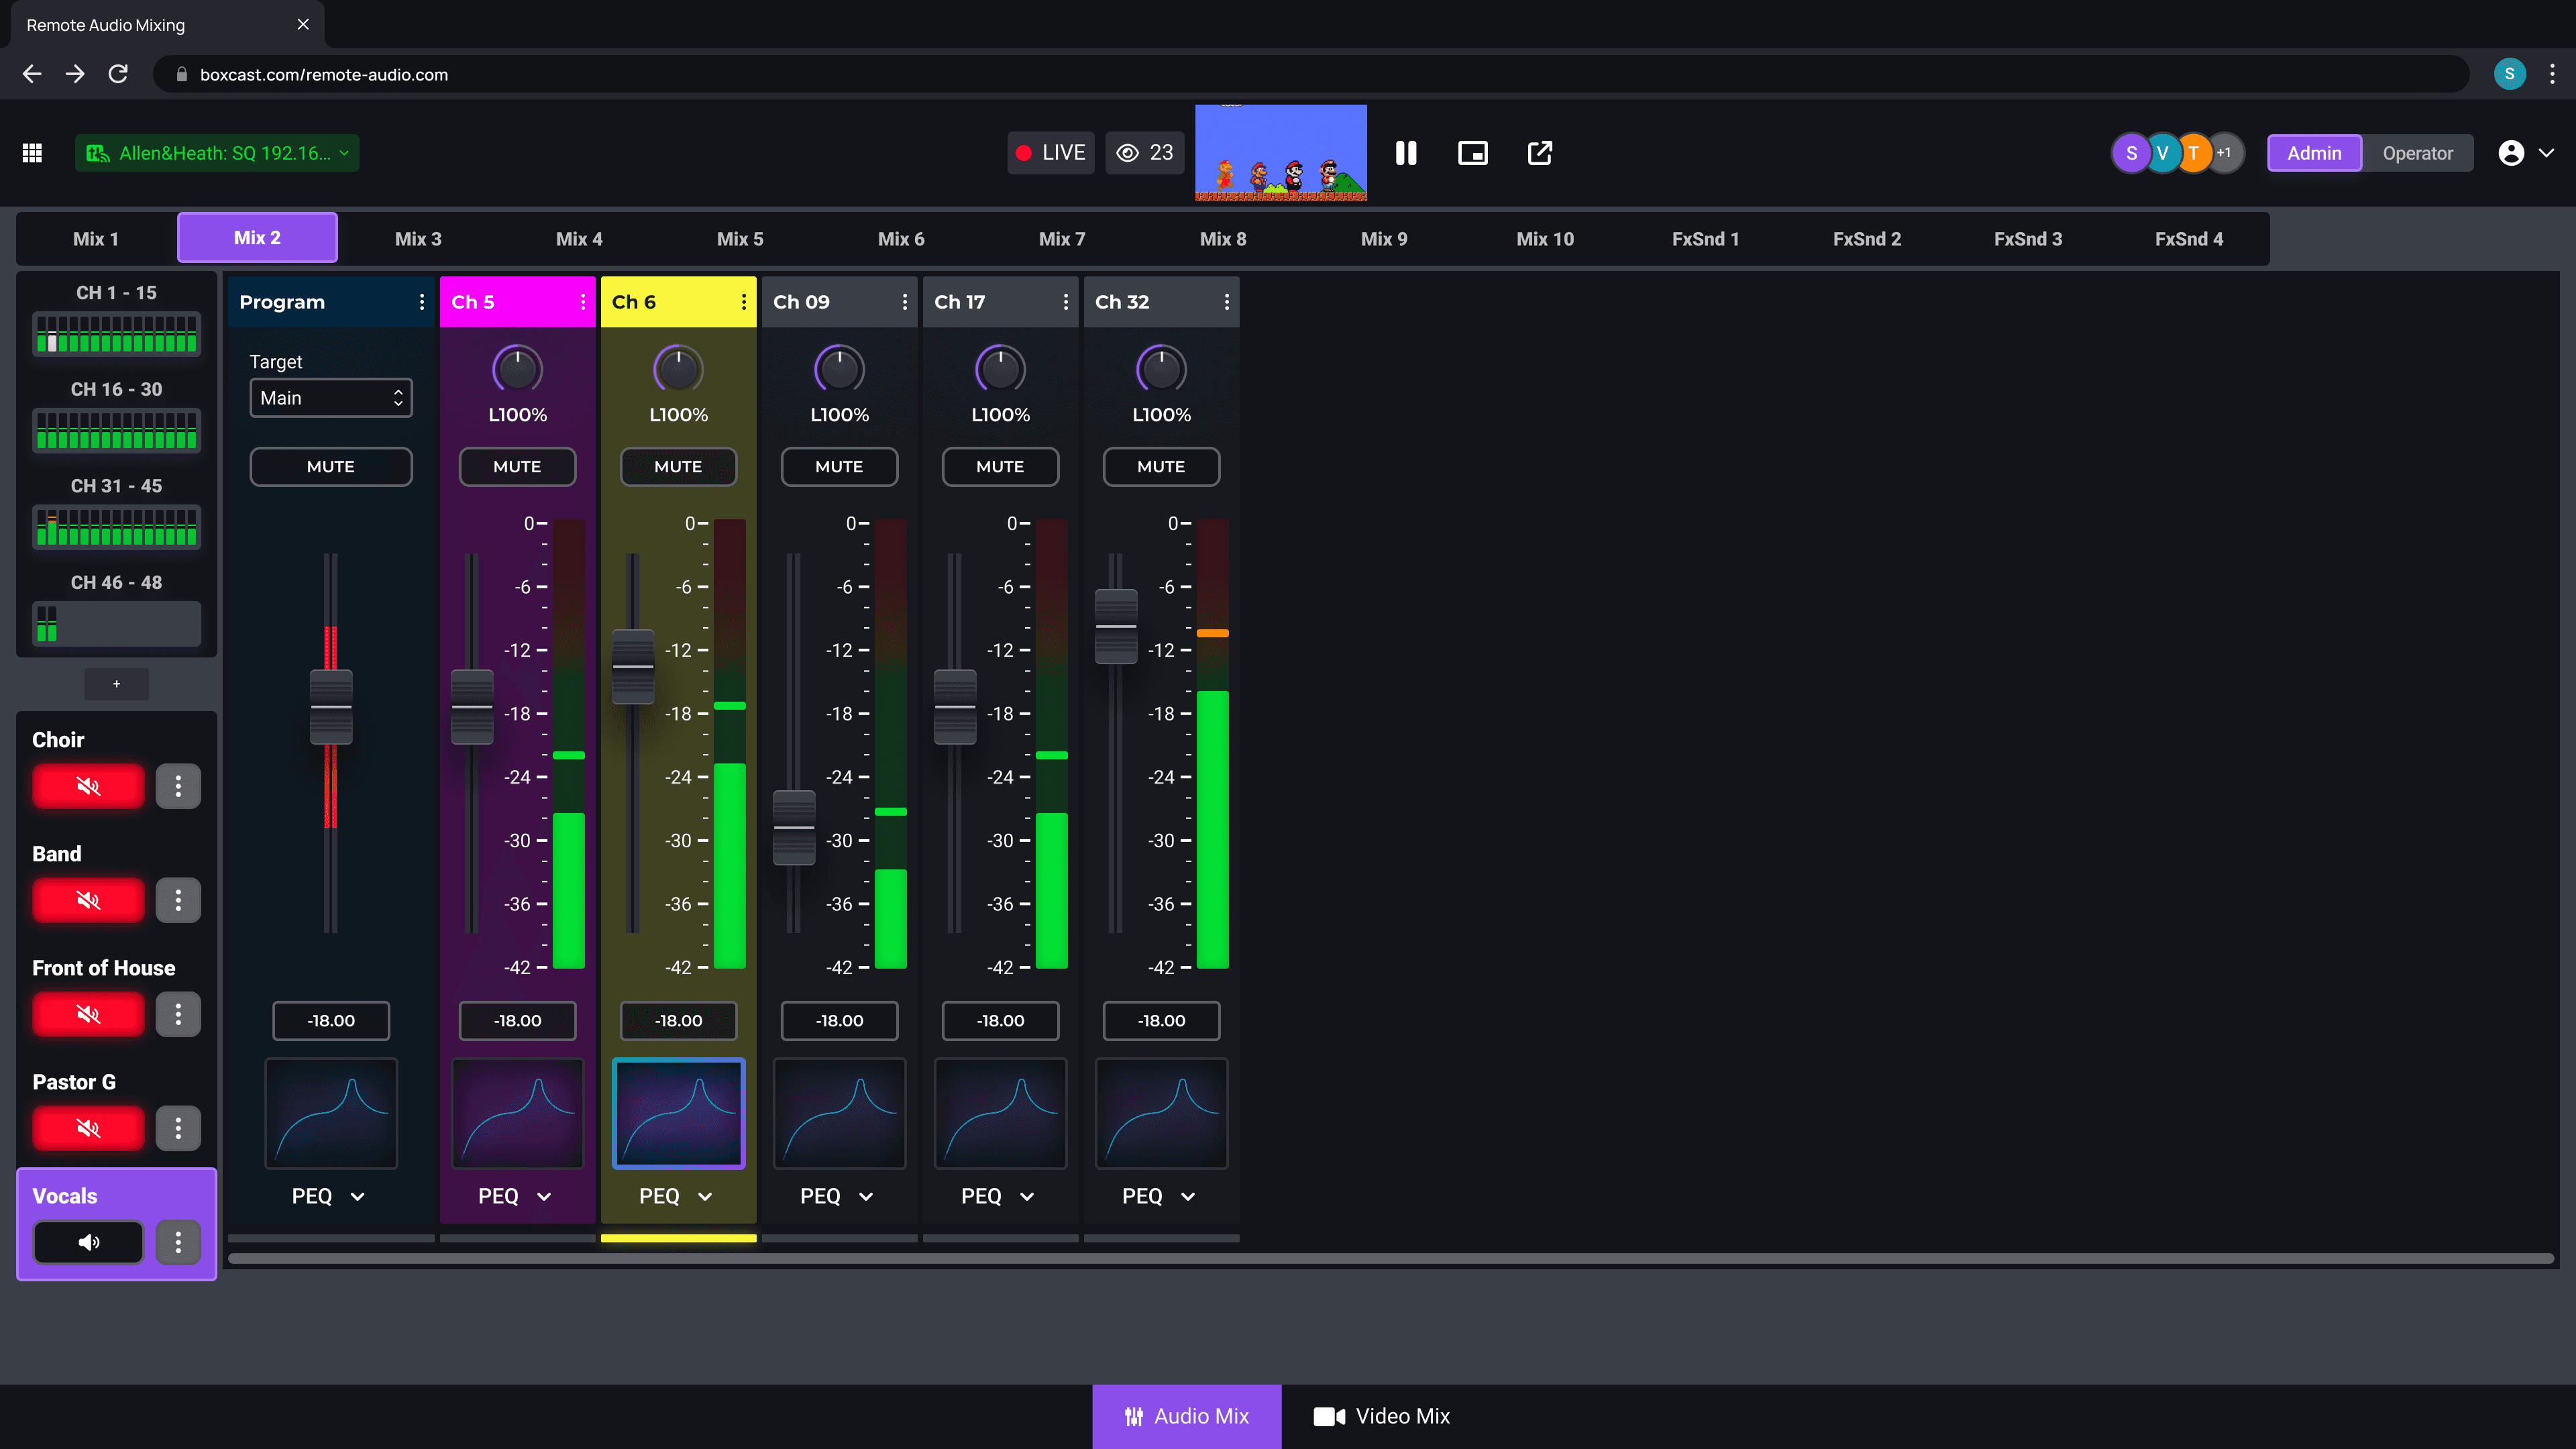Open Choir group options menu
Viewport: 2576px width, 1449px height.
178,786
